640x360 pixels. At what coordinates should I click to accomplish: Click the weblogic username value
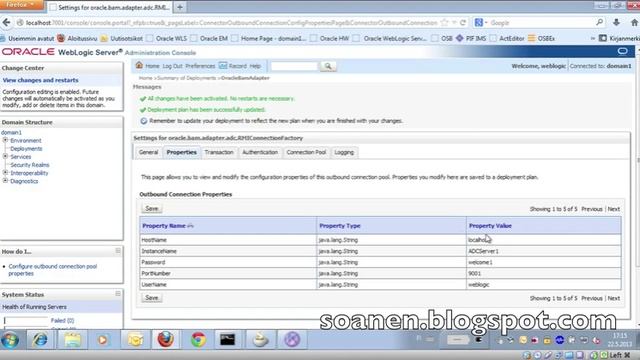tap(478, 284)
